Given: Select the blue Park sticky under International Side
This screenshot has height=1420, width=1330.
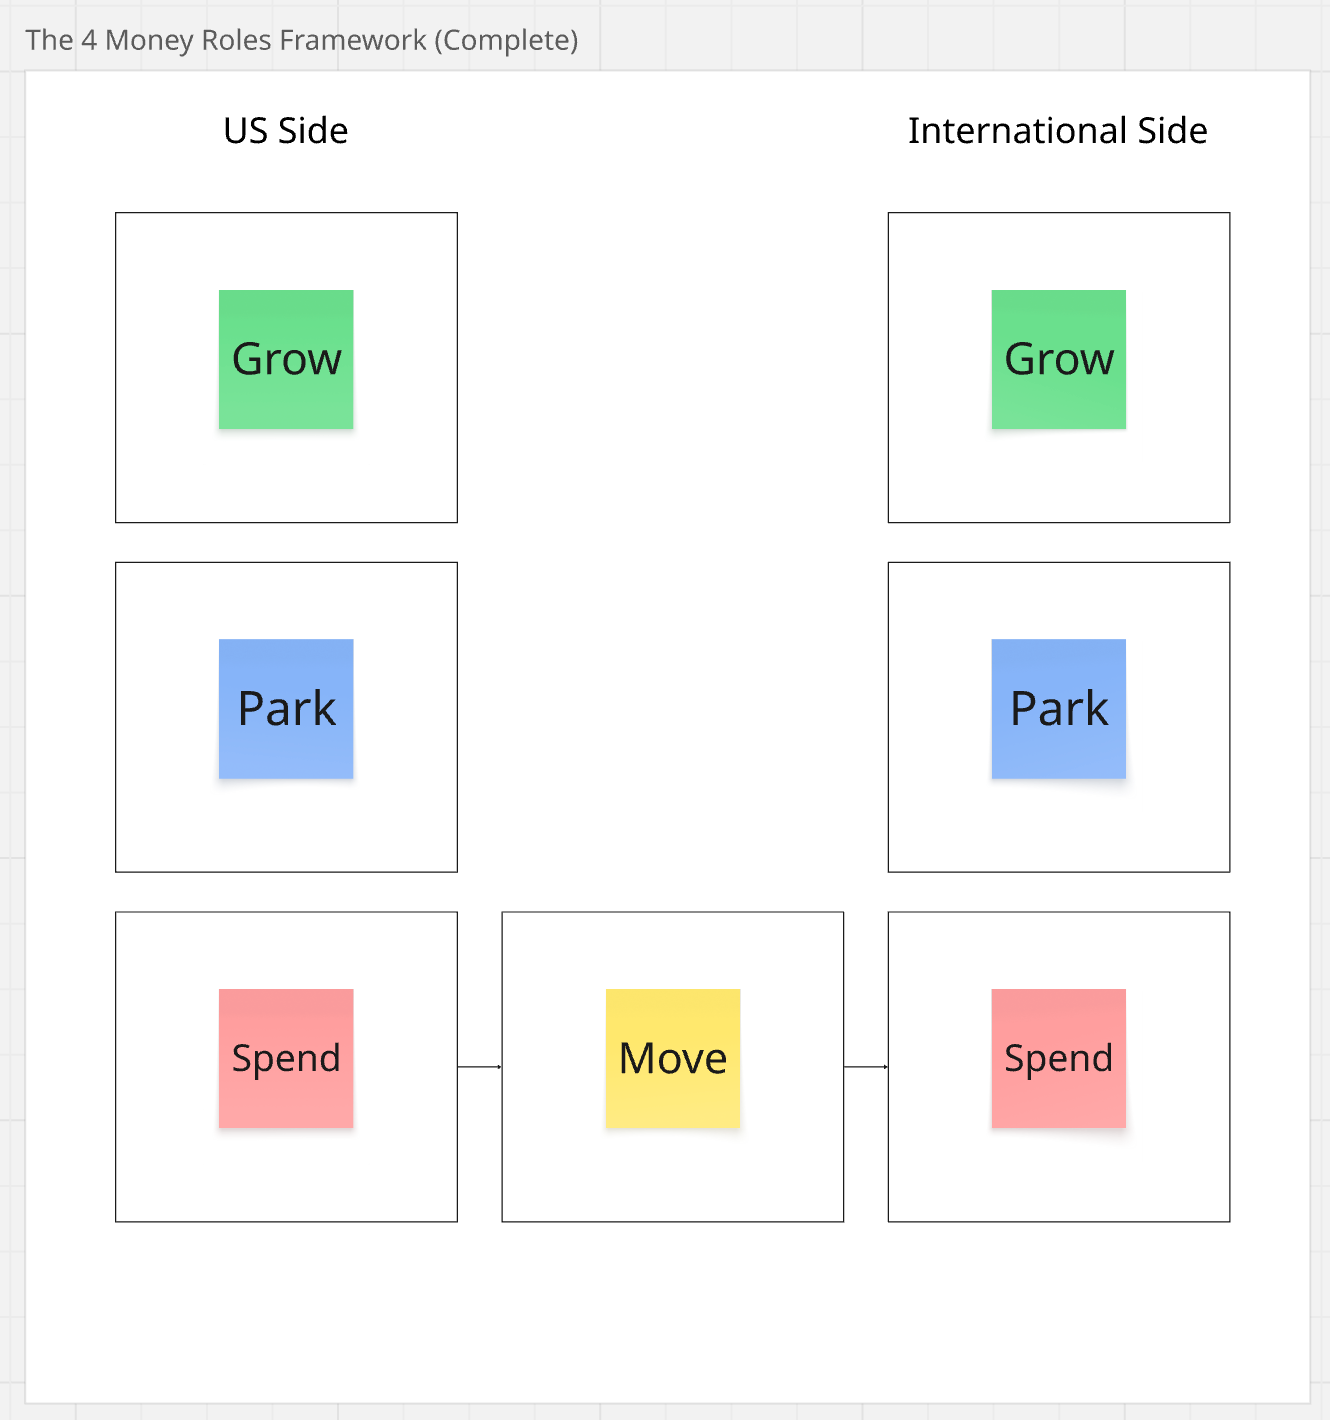Looking at the screenshot, I should [x=1058, y=708].
